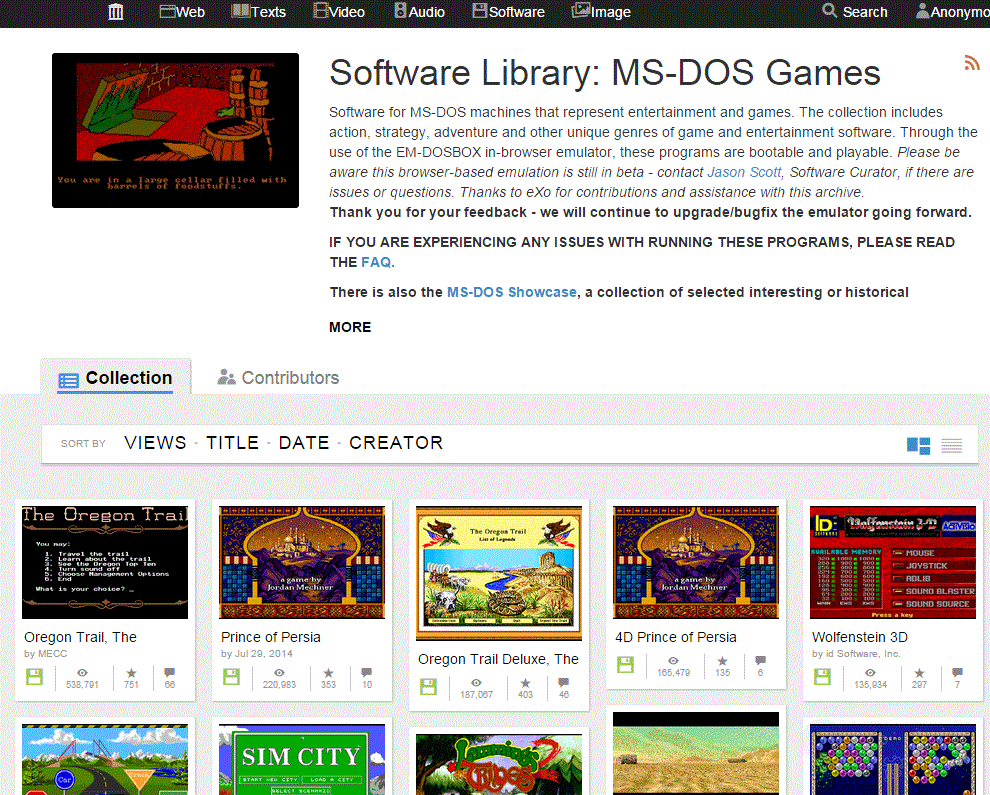Image resolution: width=990 pixels, height=795 pixels.
Task: Click the reviews bubble above 6
Action: 760,661
